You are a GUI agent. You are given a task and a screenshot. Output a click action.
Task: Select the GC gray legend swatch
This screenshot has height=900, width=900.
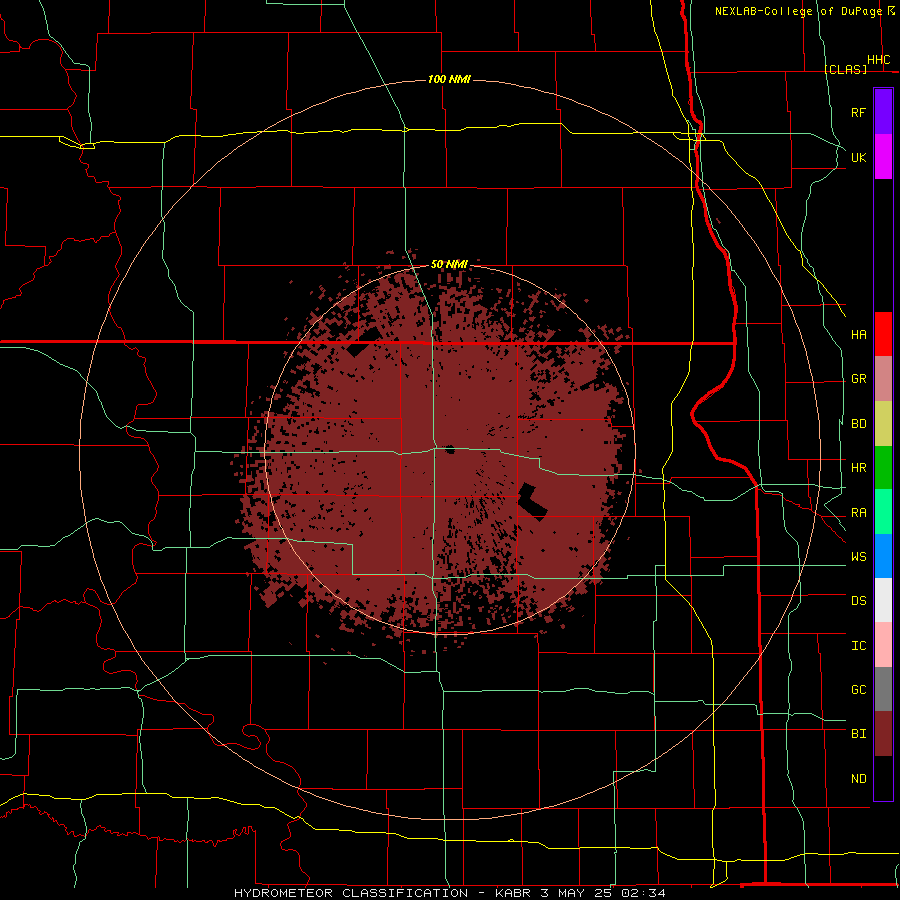pos(883,689)
